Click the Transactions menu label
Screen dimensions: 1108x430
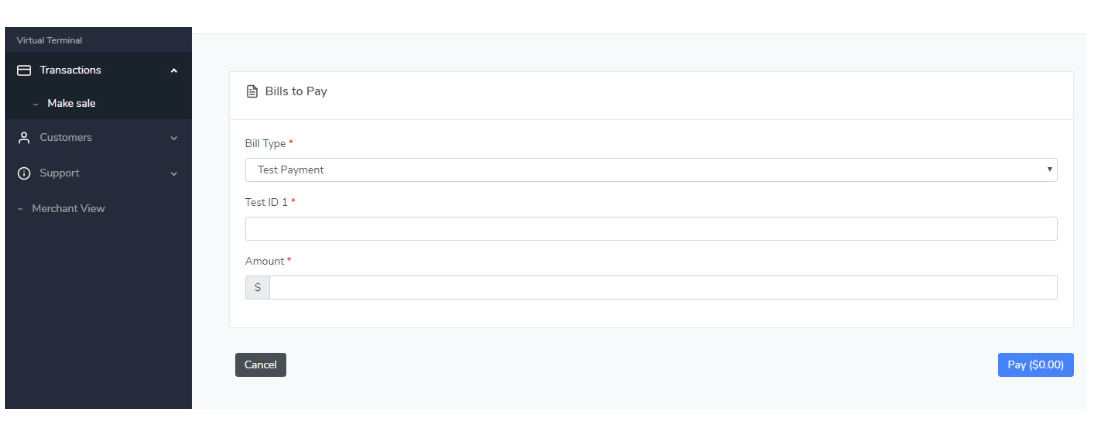(x=70, y=71)
